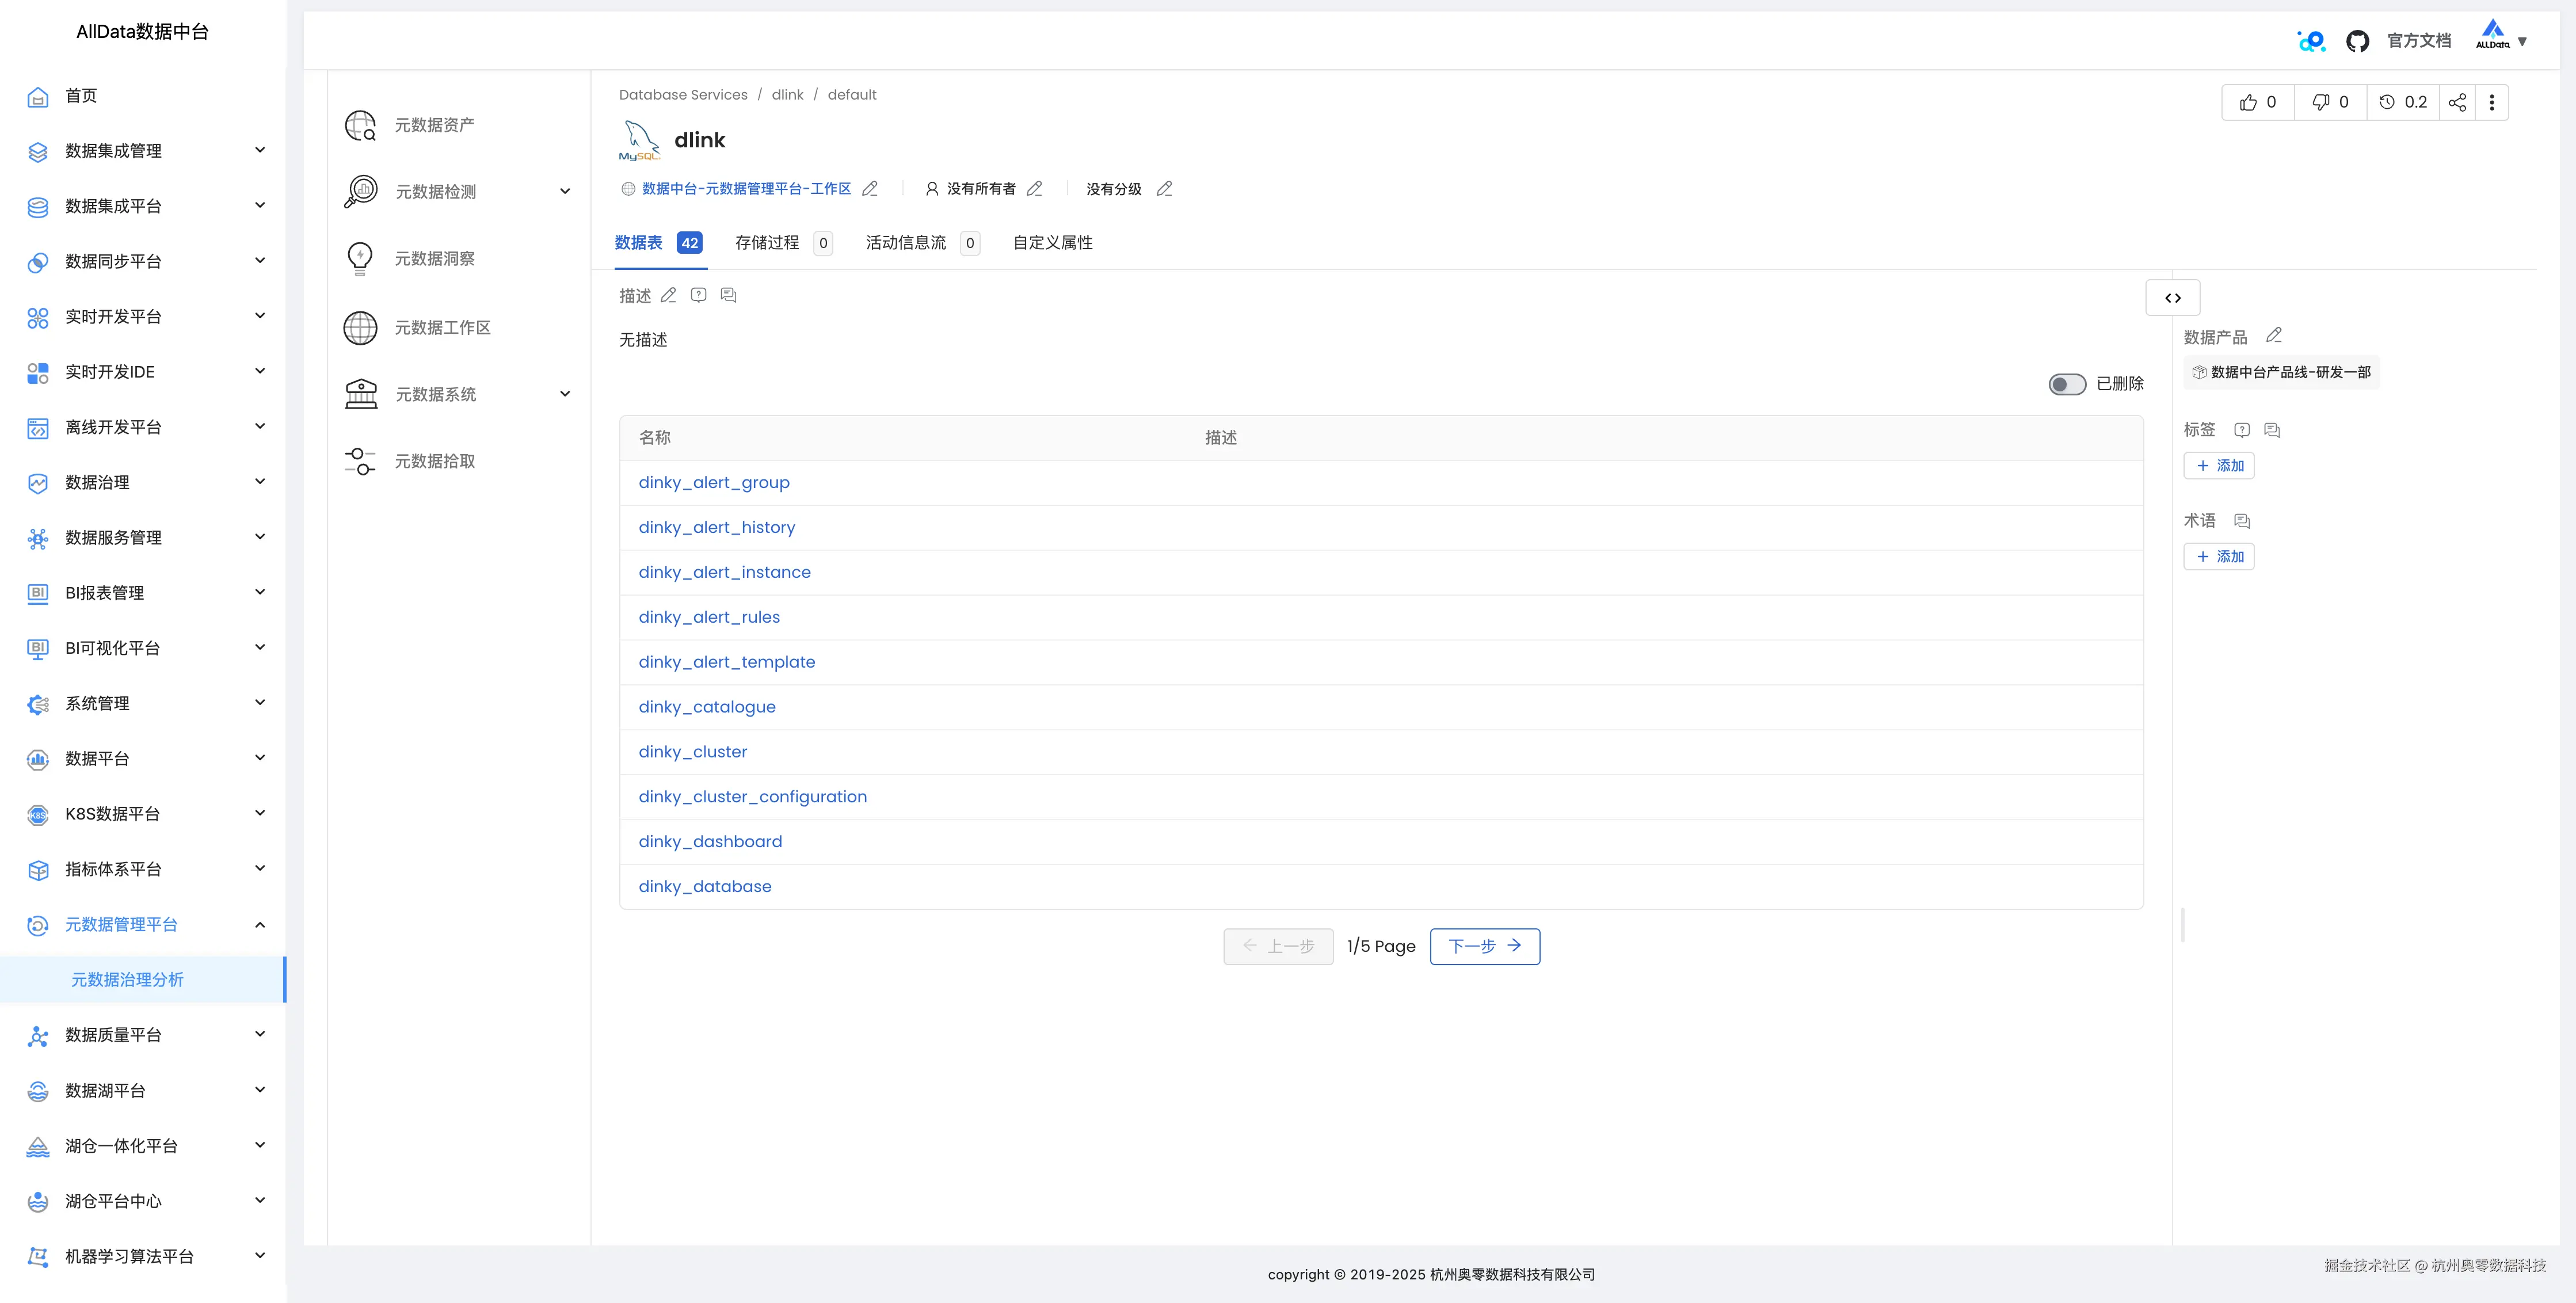2576x1303 pixels.
Task: Click the GitHub icon in header
Action: [2357, 41]
